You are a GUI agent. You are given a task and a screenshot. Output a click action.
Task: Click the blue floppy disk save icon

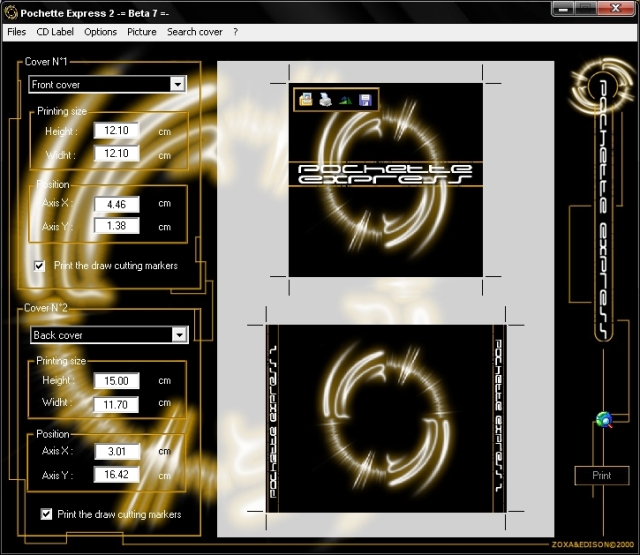pos(365,100)
